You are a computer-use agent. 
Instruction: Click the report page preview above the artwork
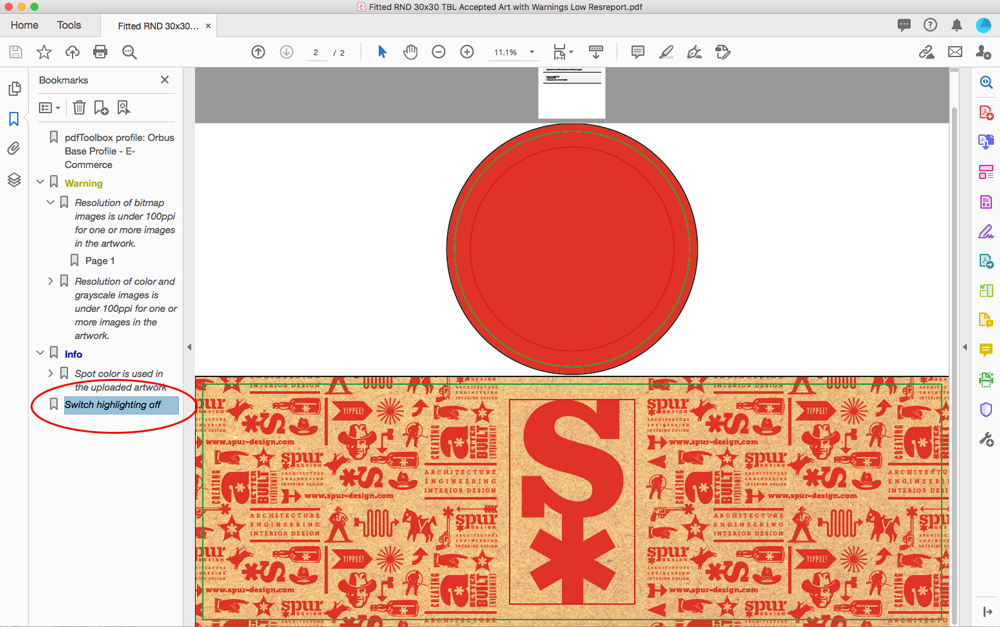(571, 93)
